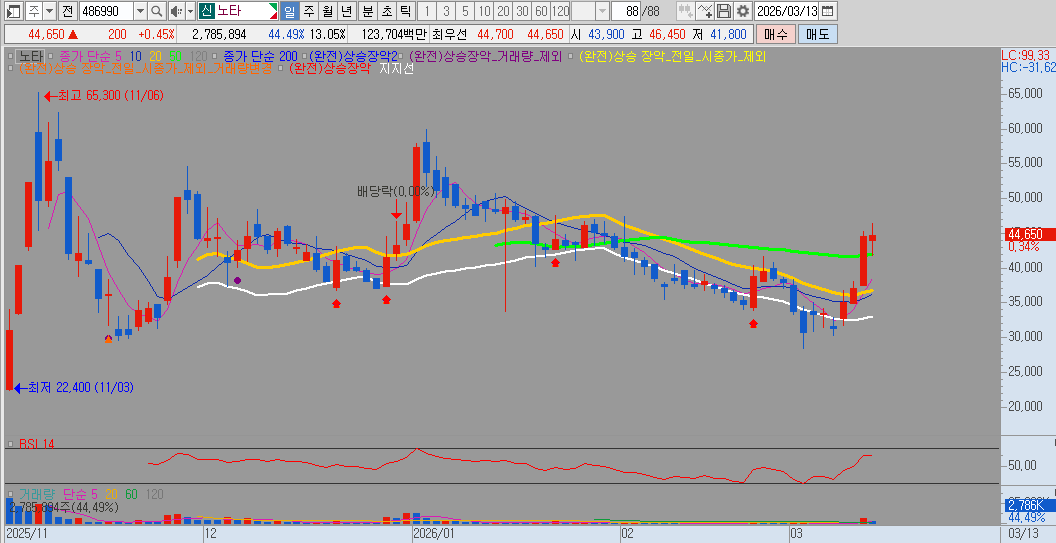Select the 30 interval button

tap(521, 11)
